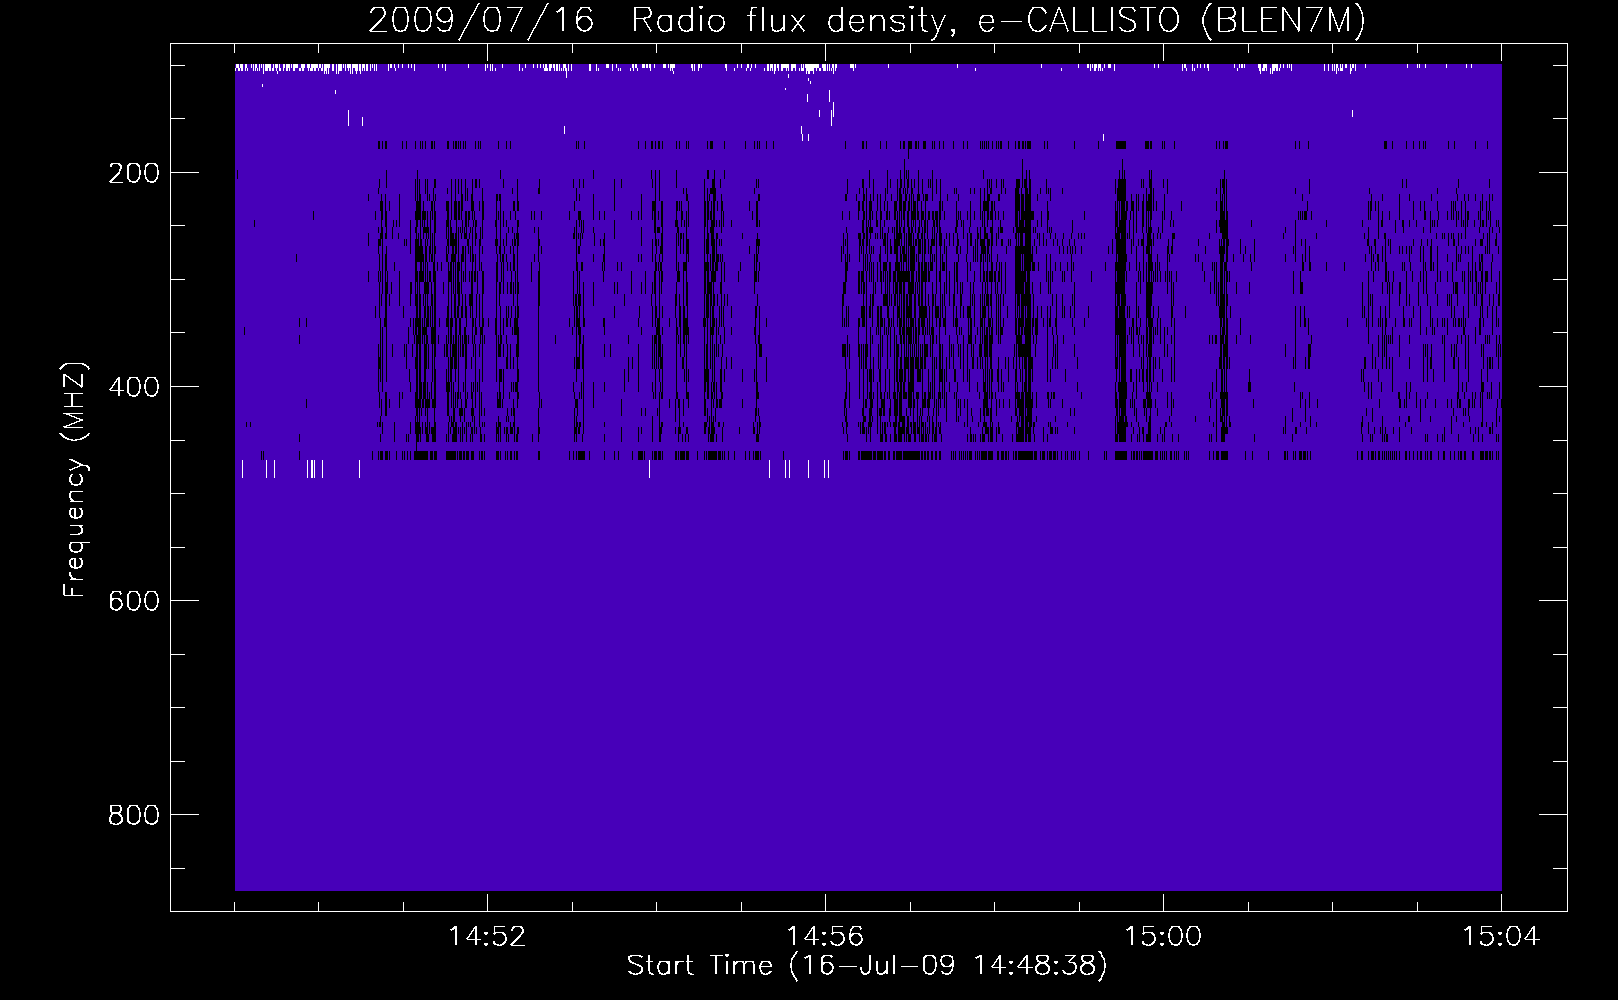Click the 15:04 time tick label
Image resolution: width=1618 pixels, height=1000 pixels.
[x=1501, y=937]
